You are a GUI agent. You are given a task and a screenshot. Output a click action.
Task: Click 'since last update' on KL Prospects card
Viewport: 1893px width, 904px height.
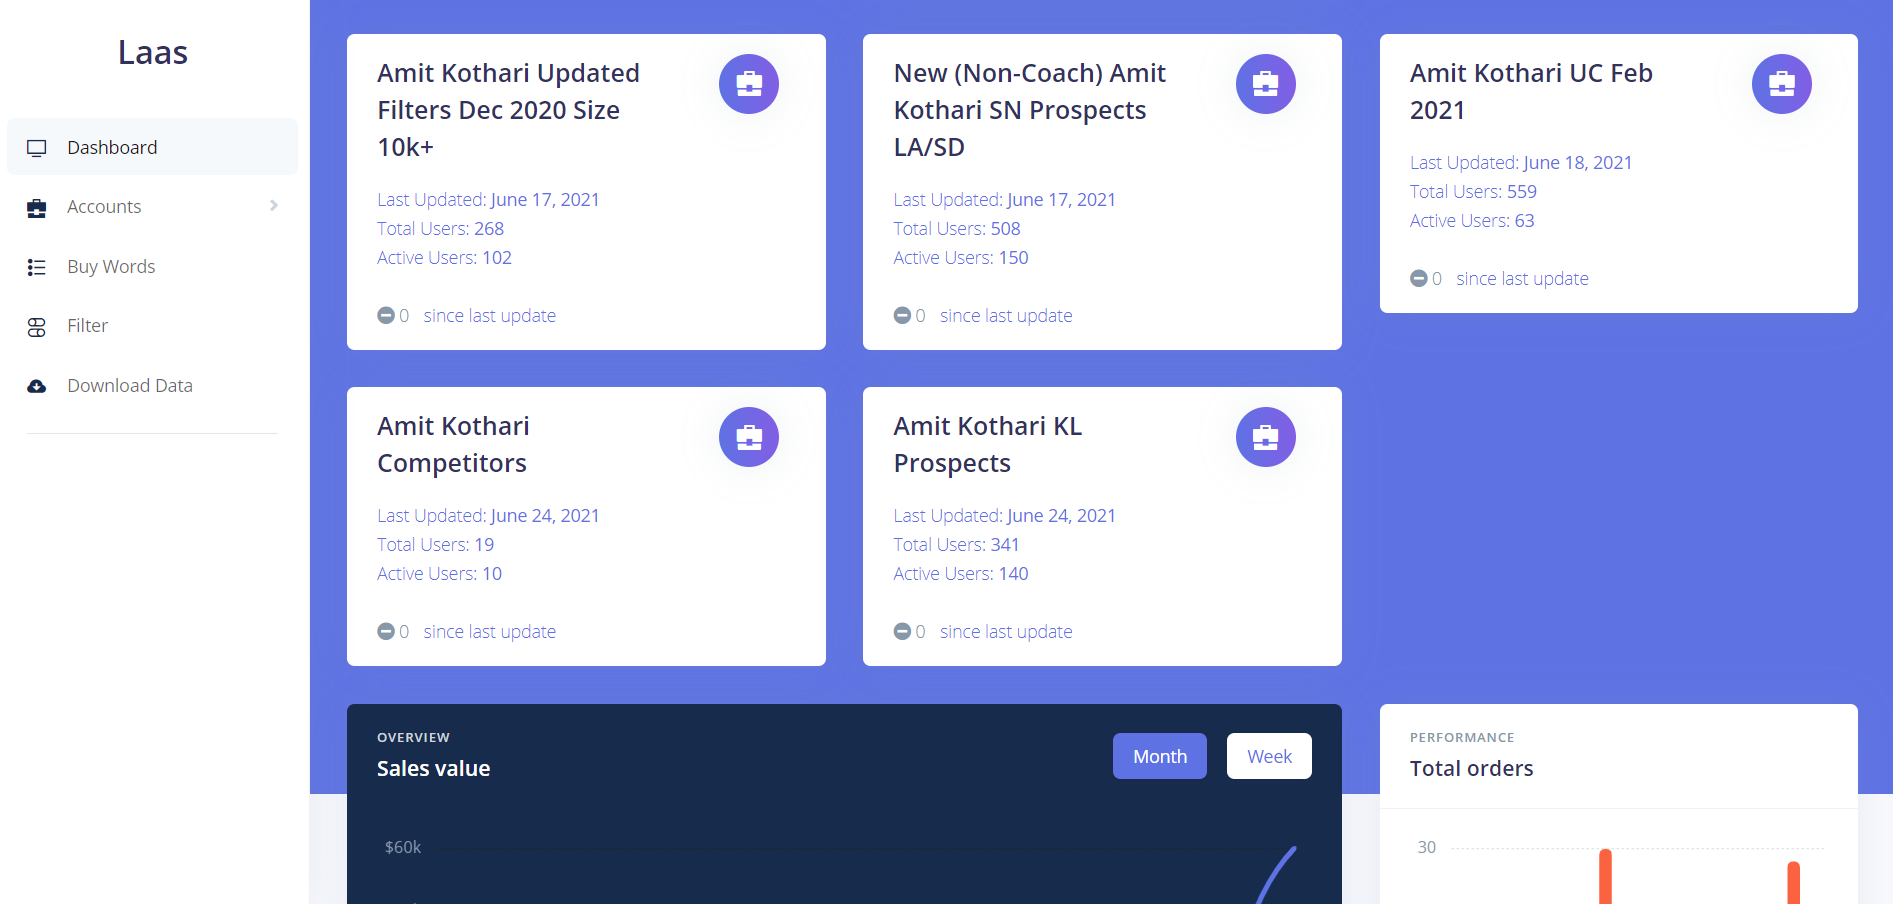[1006, 632]
